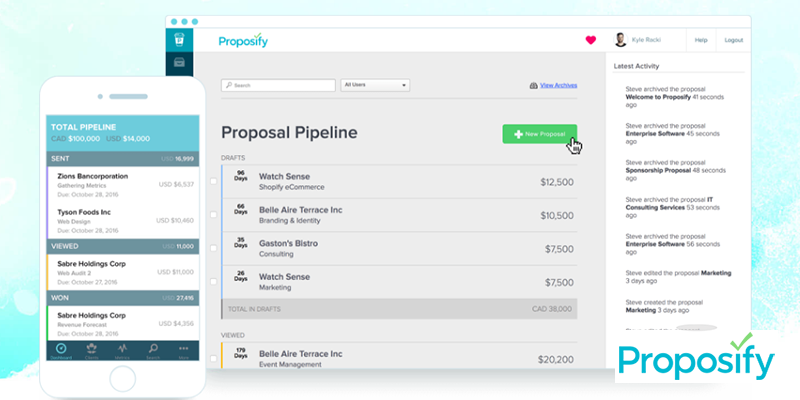Open the All Users dropdown
The image size is (800, 400).
tap(375, 86)
